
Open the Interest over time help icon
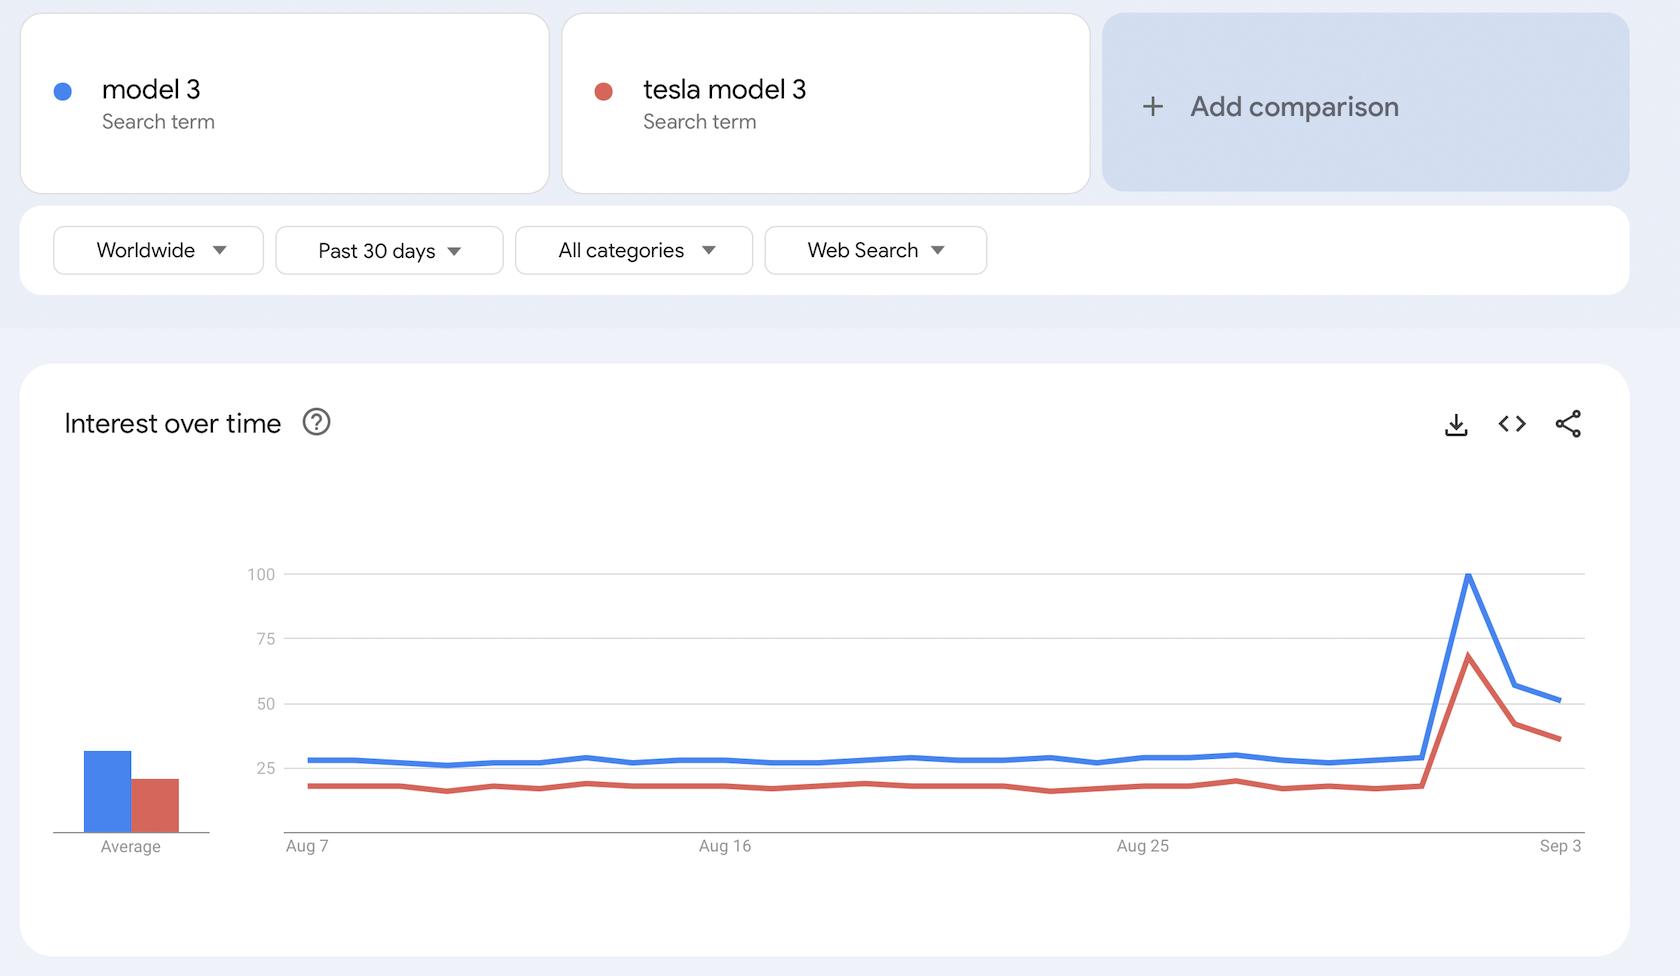[316, 423]
